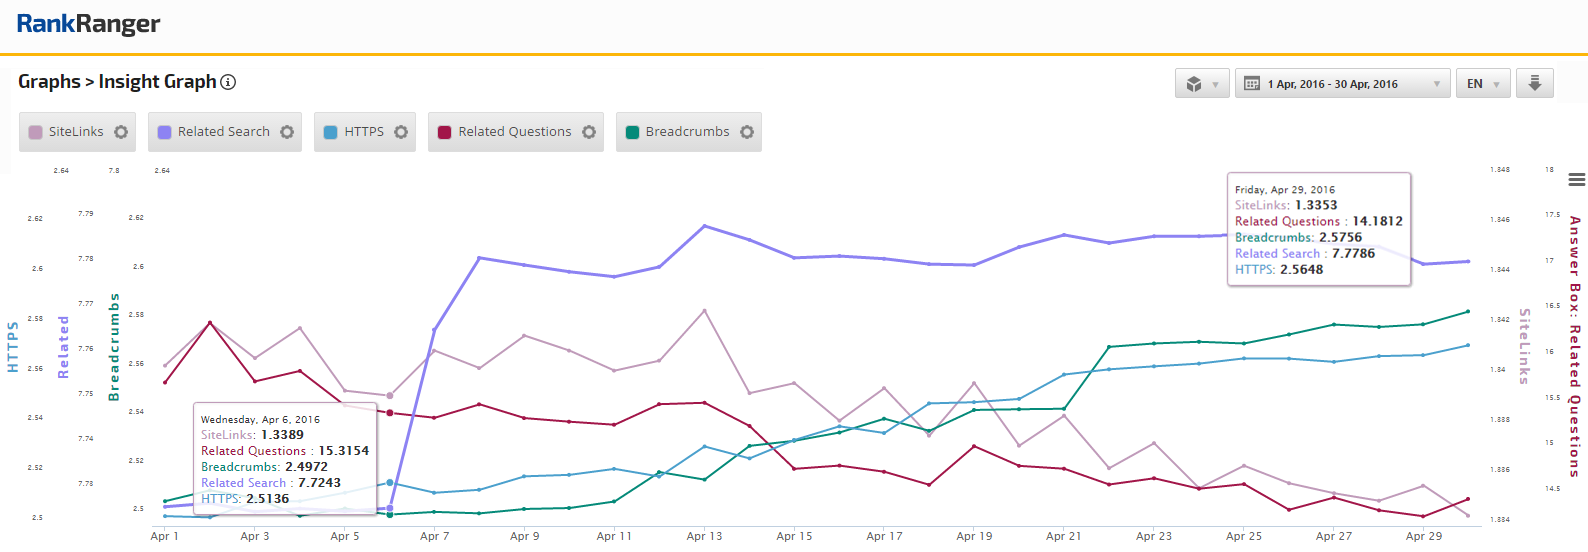Image resolution: width=1588 pixels, height=552 pixels.
Task: Click the Breadcrumbs gear icon
Action: click(747, 132)
